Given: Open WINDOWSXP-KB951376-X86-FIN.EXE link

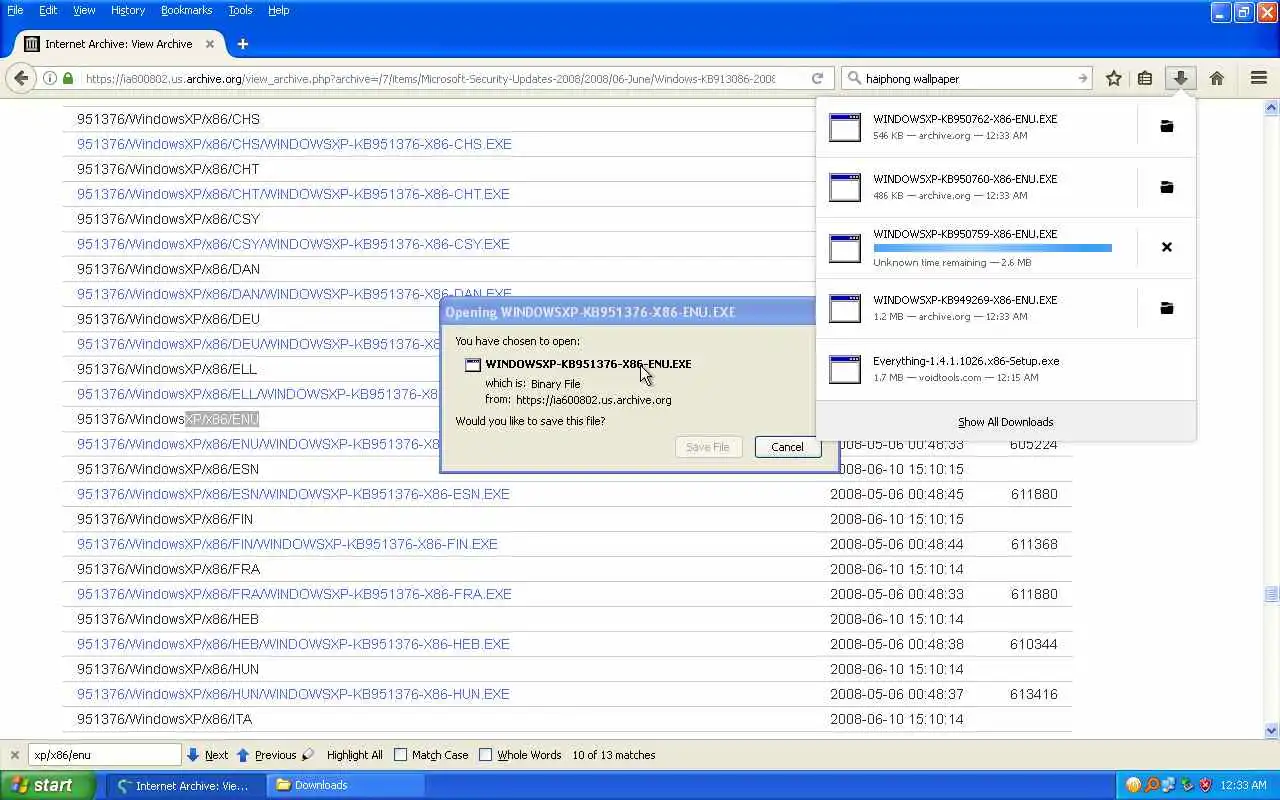Looking at the screenshot, I should tap(287, 544).
